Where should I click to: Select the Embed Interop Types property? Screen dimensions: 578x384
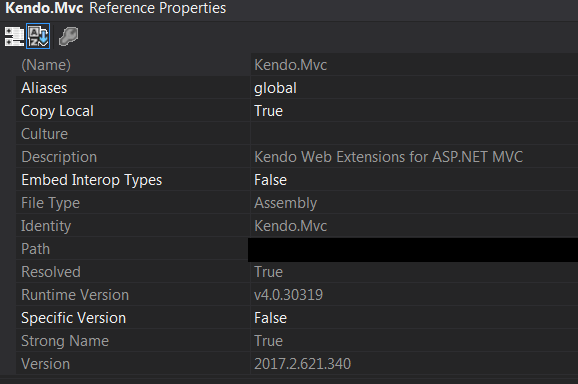[x=91, y=180]
